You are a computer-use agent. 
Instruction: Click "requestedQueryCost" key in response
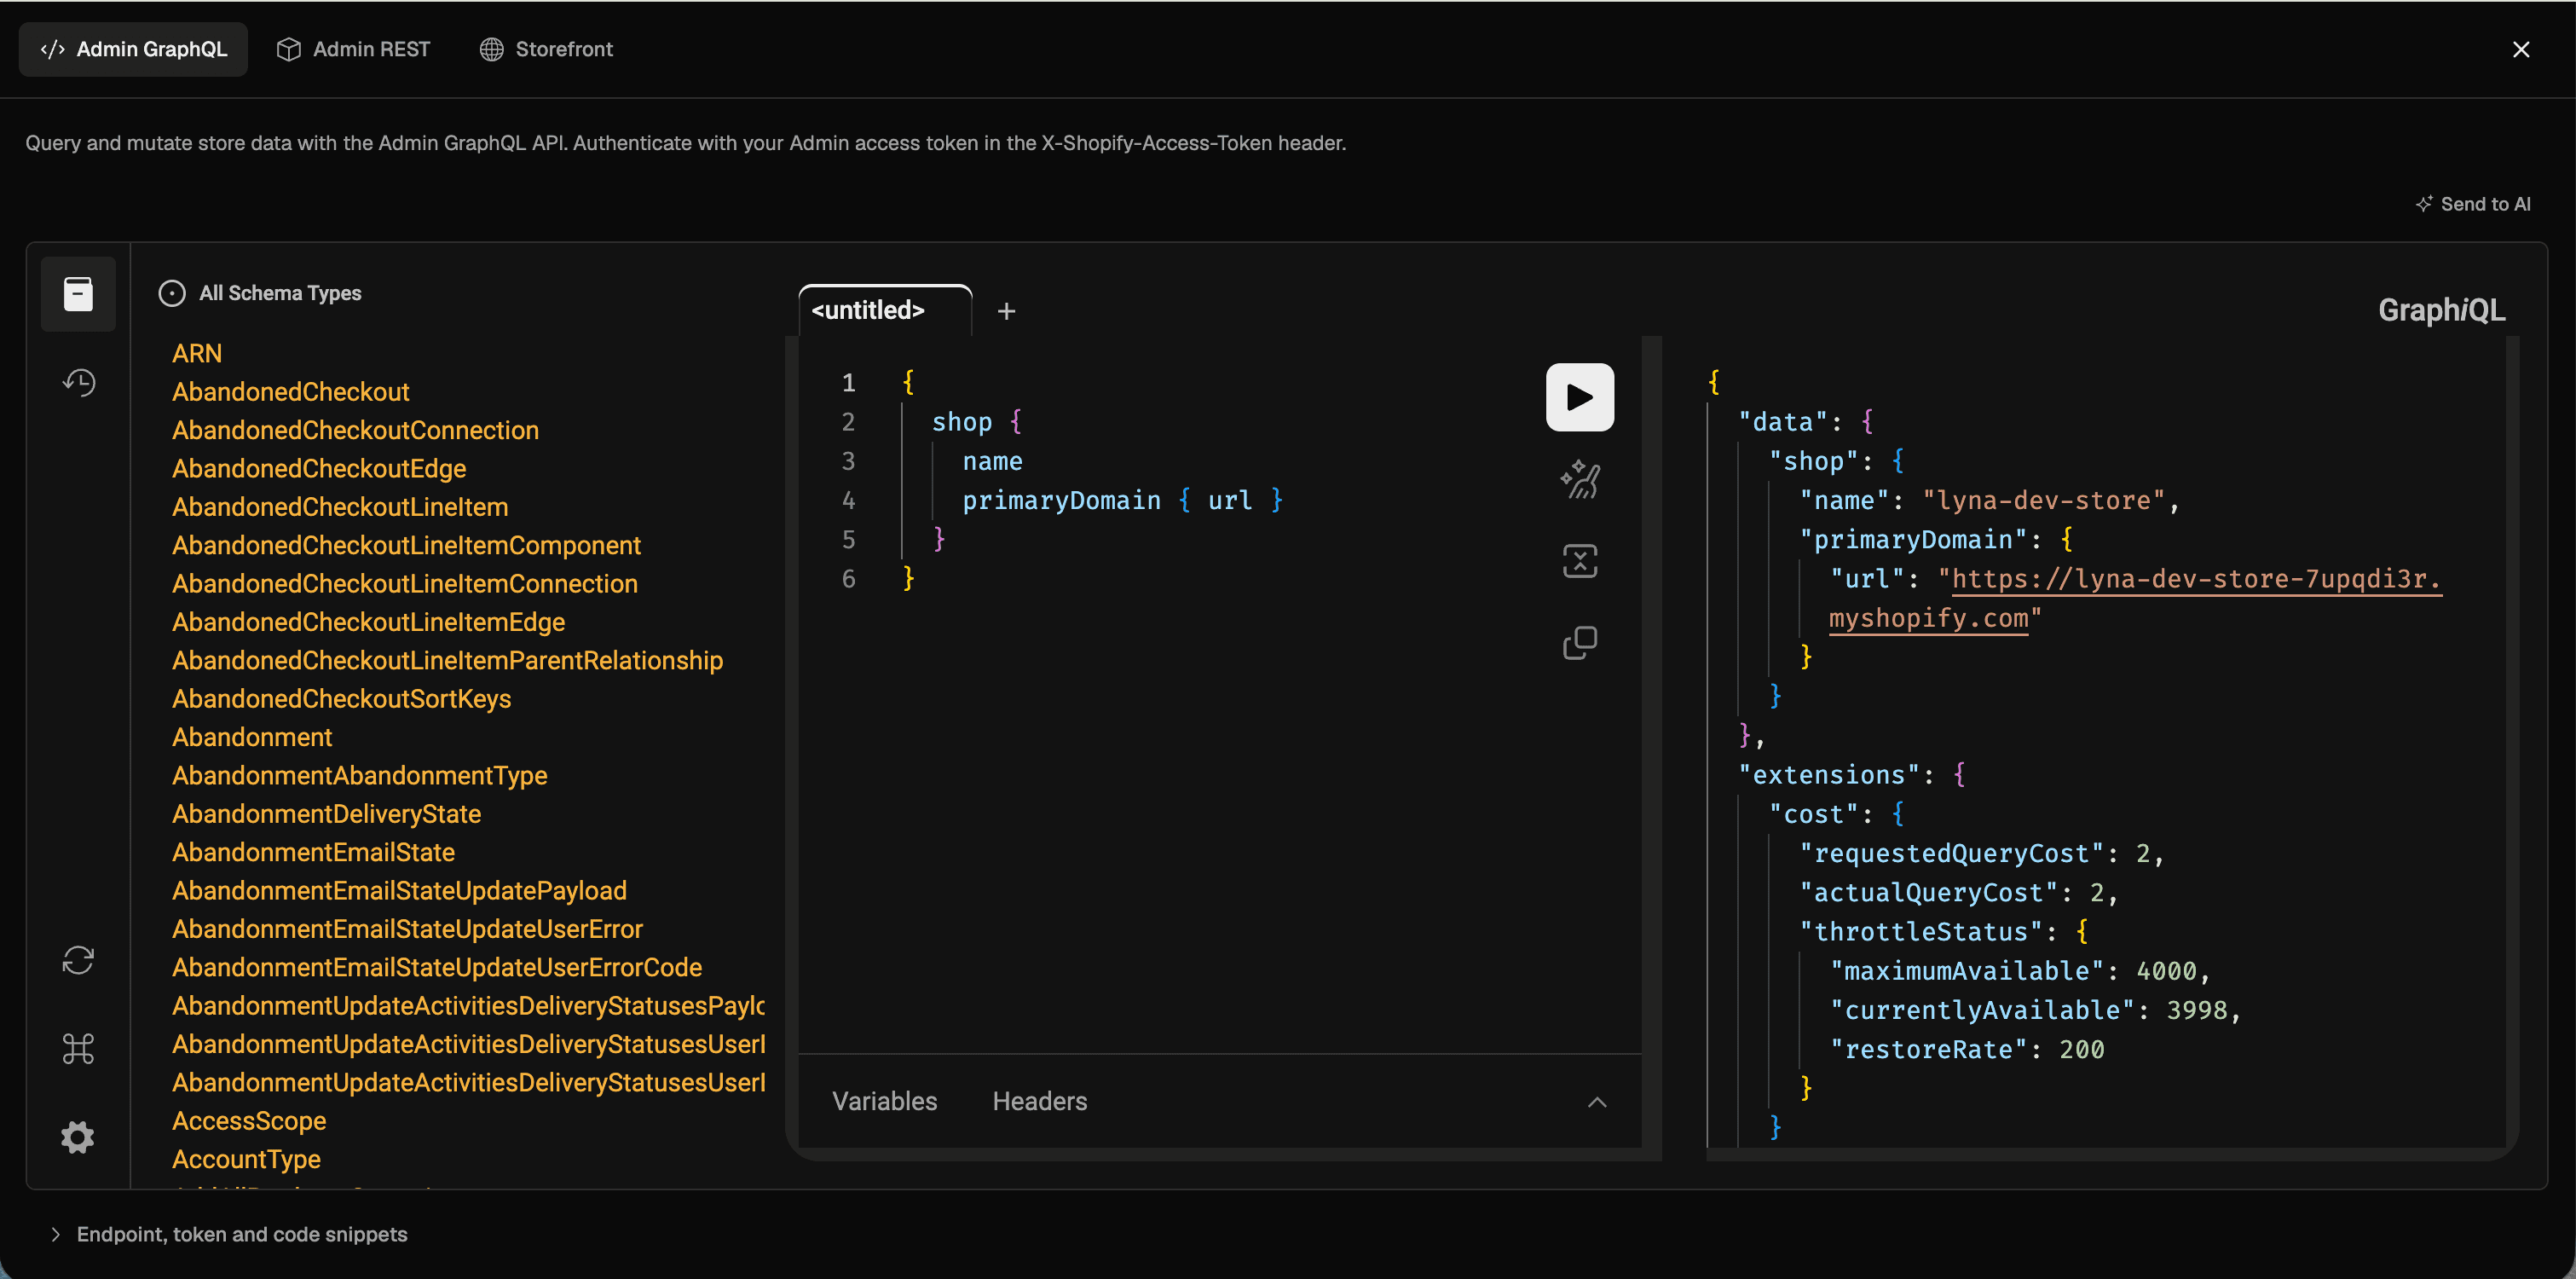coord(1951,853)
